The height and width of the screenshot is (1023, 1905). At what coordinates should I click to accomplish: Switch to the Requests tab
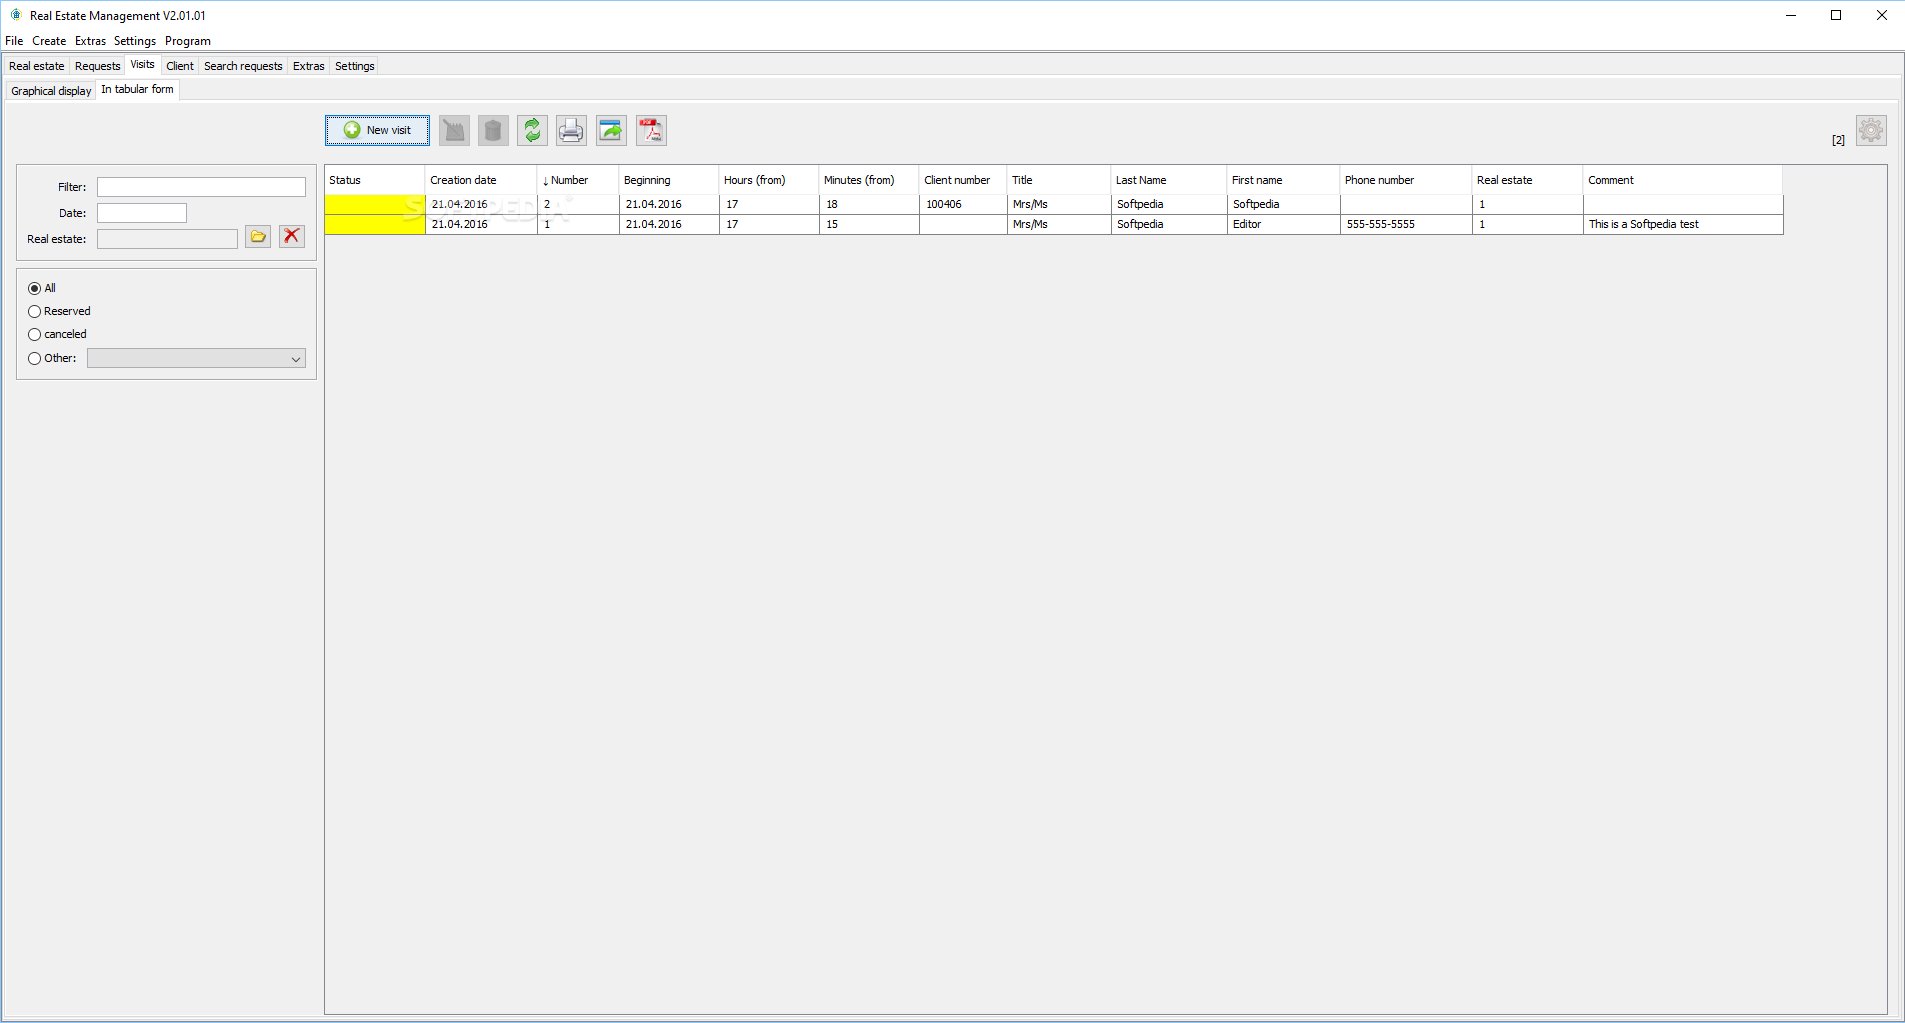point(98,66)
